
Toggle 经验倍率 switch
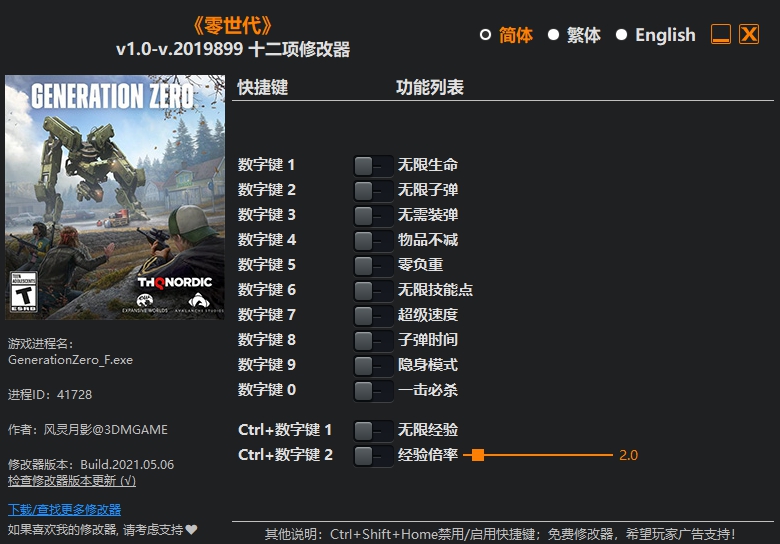click(x=373, y=455)
